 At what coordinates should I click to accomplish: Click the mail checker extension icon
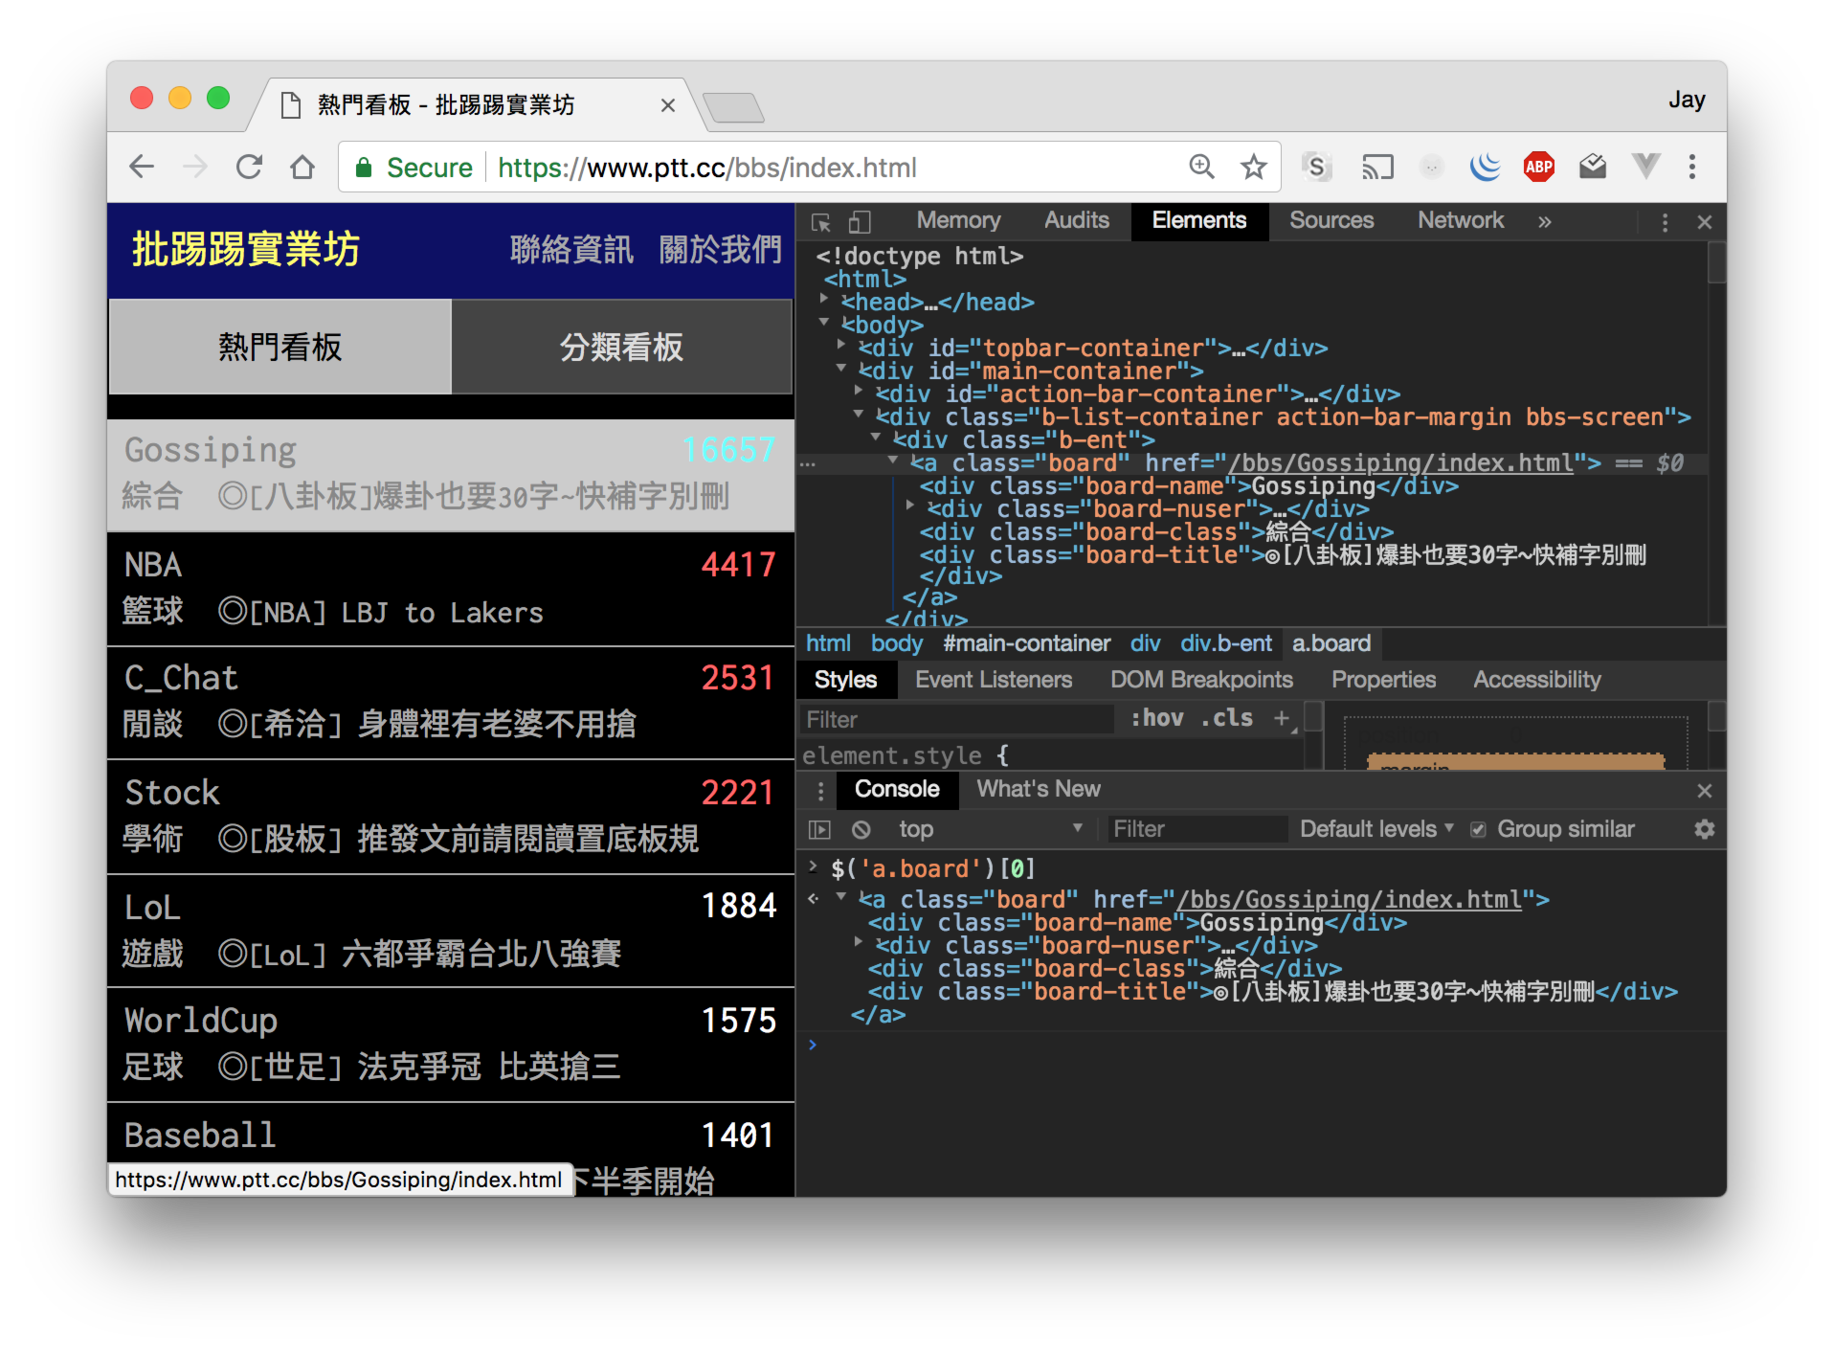point(1592,167)
